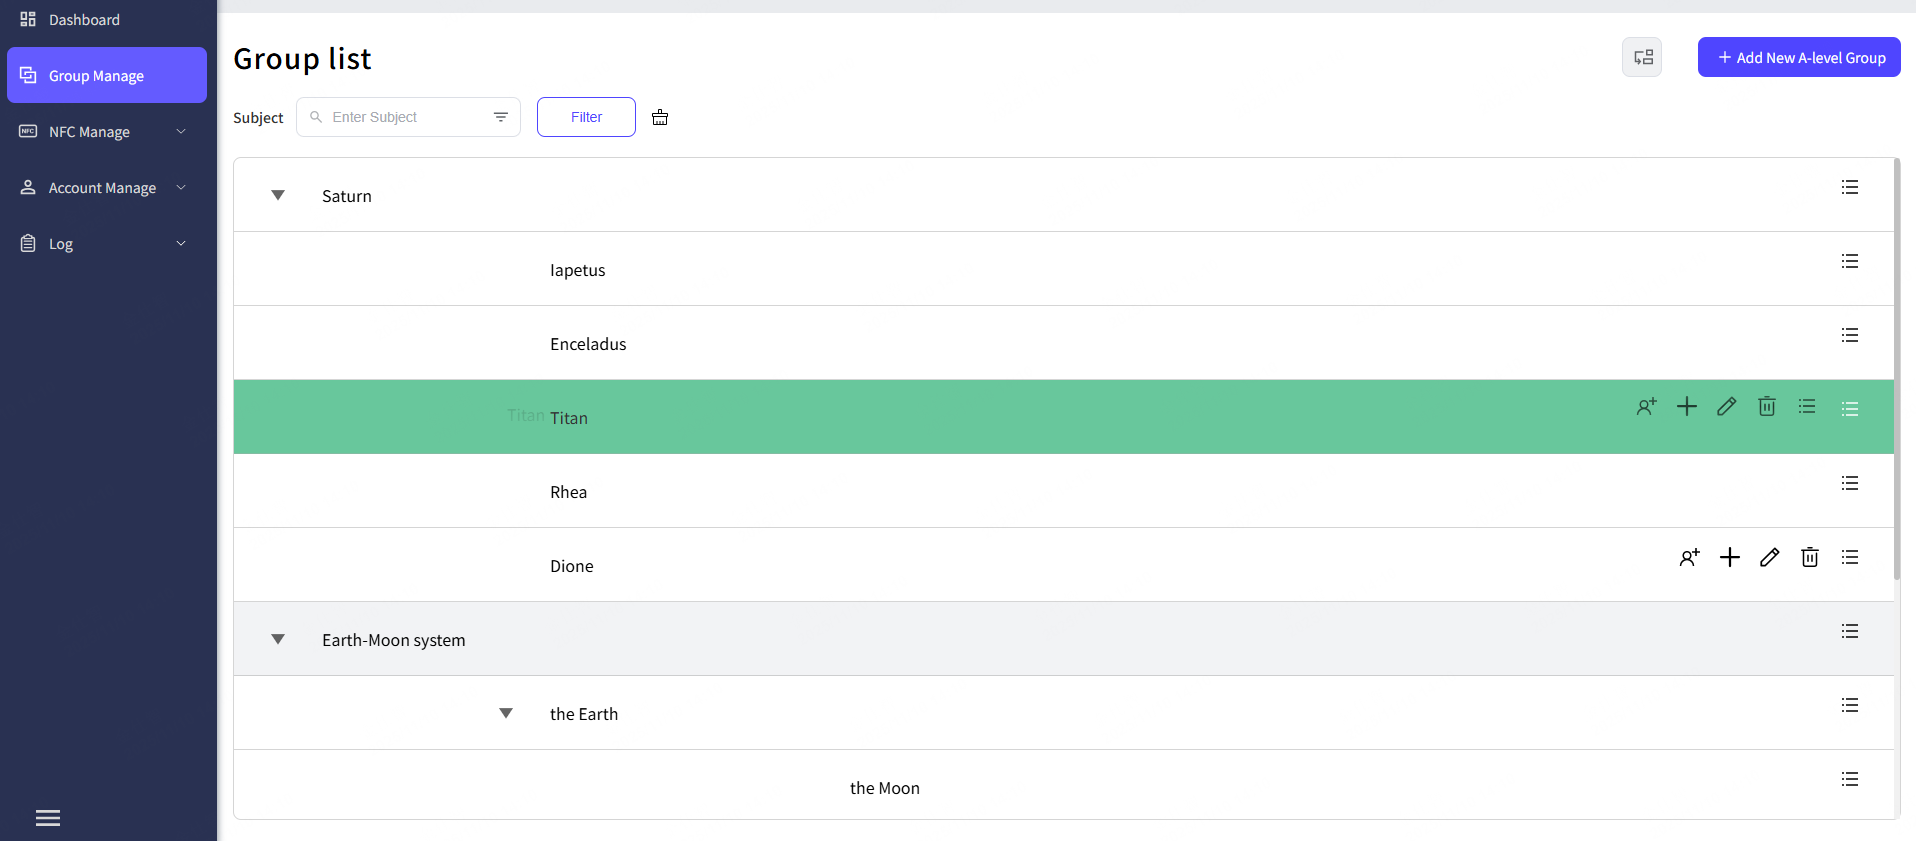Viewport: 1916px width, 841px height.
Task: Click the Enter Subject search field
Action: 405,117
